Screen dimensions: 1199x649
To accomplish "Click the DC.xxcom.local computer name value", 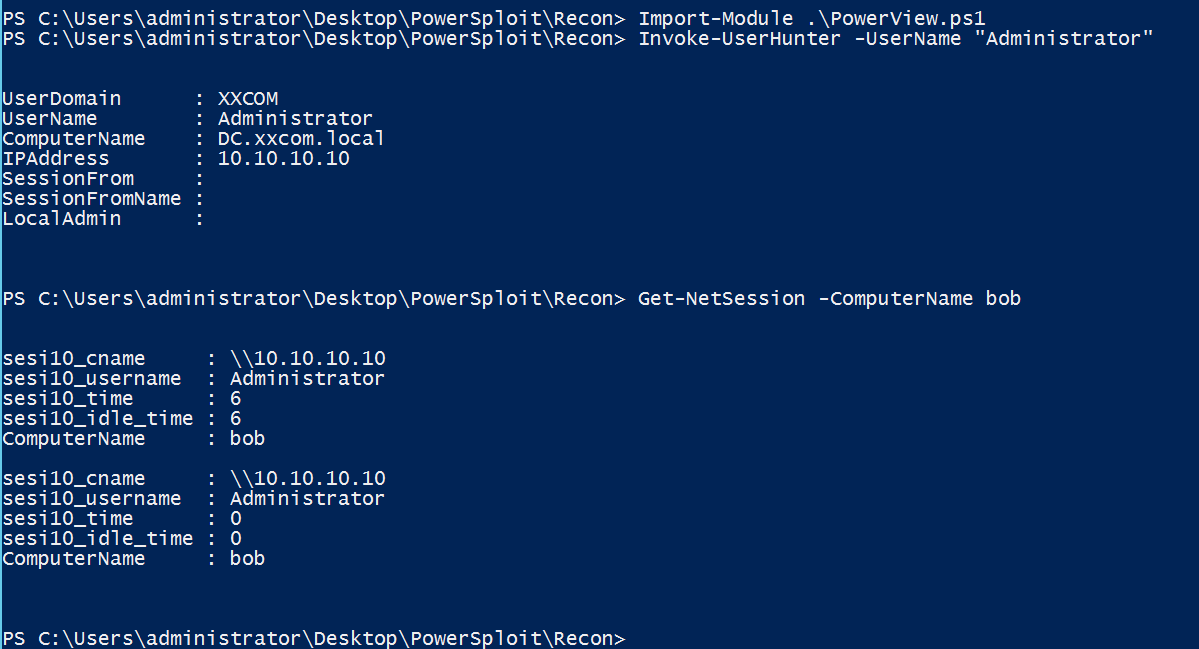I will coord(301,138).
